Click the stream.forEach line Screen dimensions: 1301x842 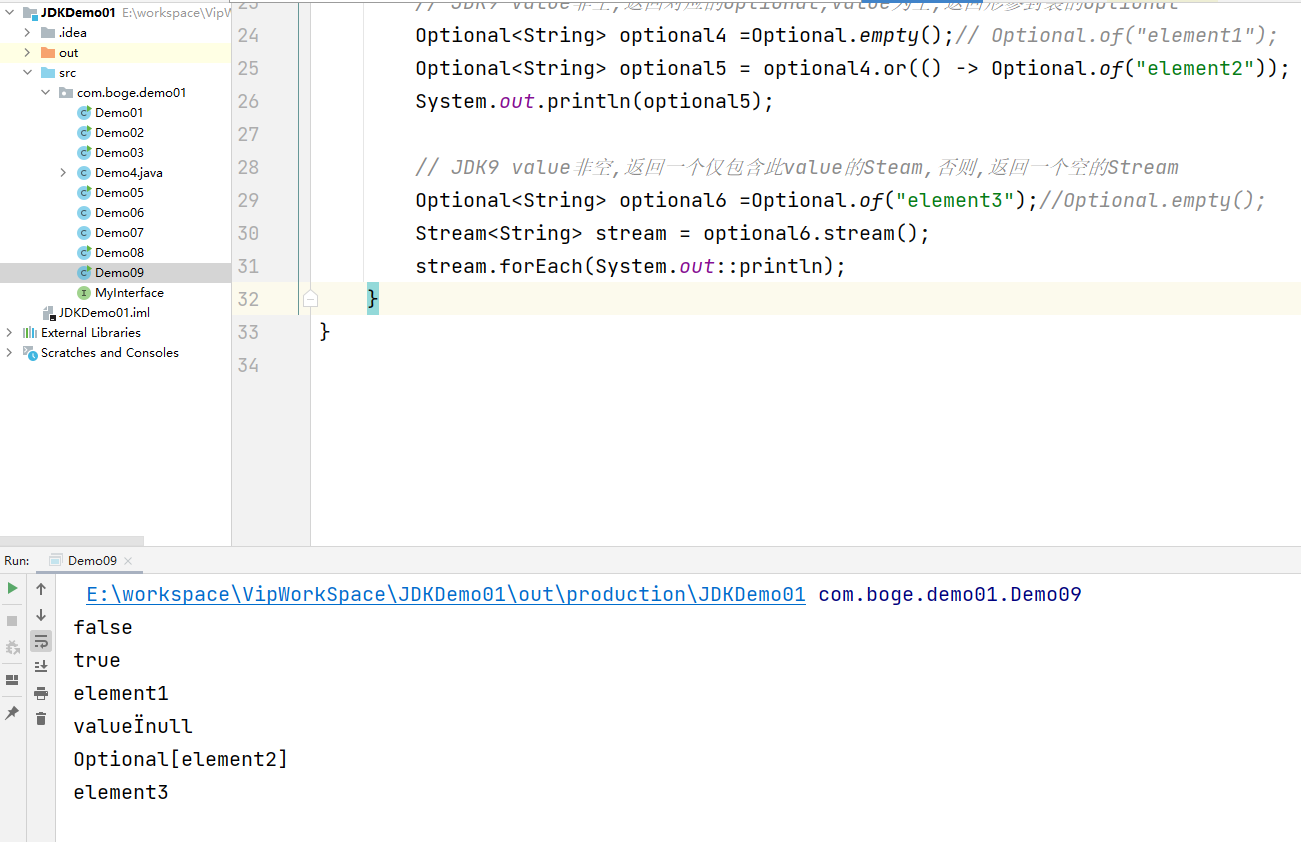pyautogui.click(x=631, y=266)
